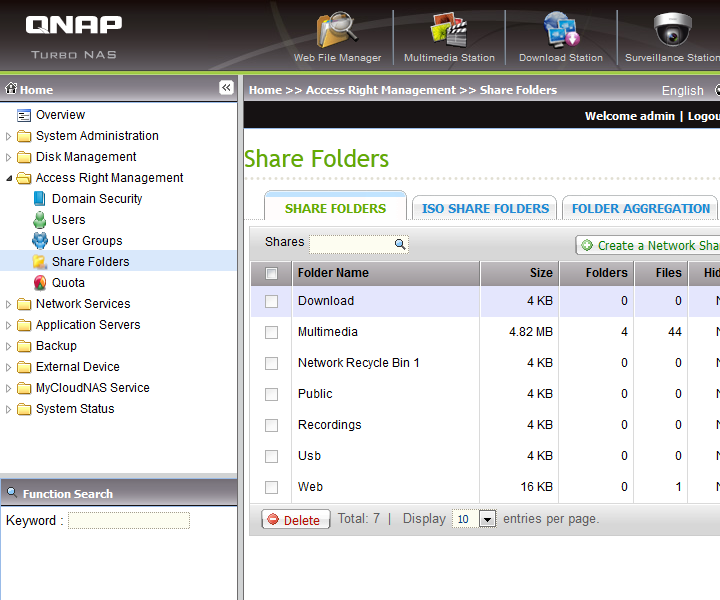Select the Web folder checkbox
The image size is (720, 600).
click(x=271, y=487)
